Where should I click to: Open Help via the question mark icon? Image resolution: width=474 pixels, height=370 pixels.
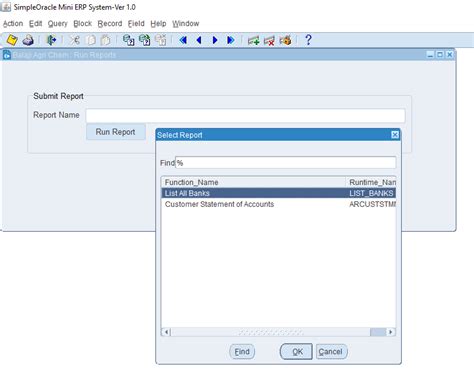[x=308, y=40]
